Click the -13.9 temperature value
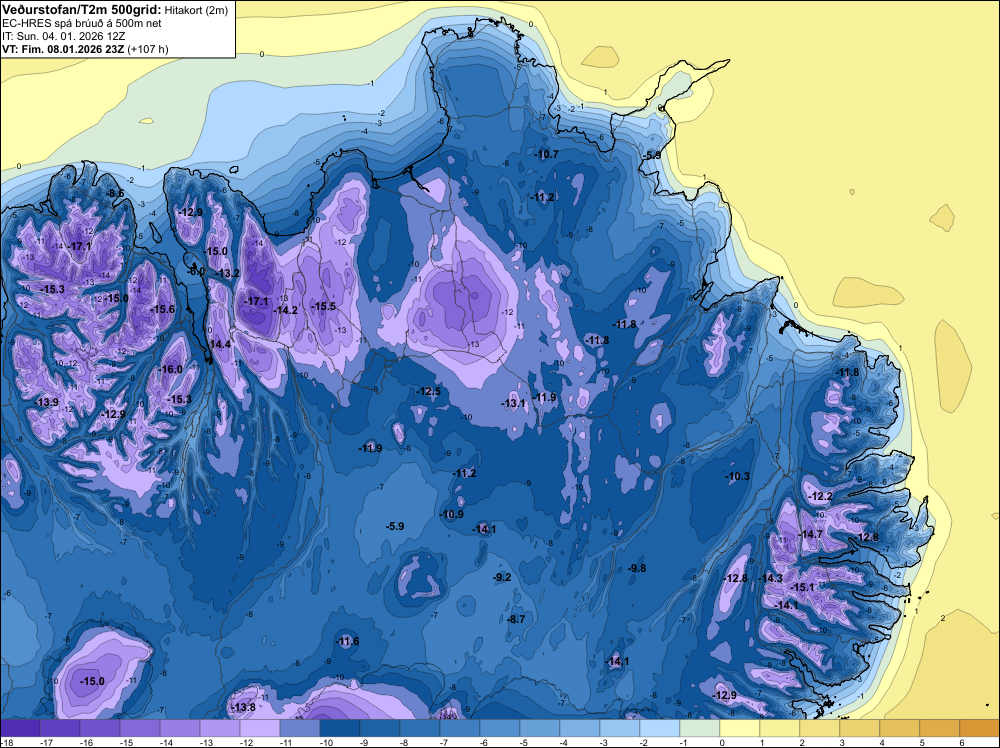 point(47,402)
